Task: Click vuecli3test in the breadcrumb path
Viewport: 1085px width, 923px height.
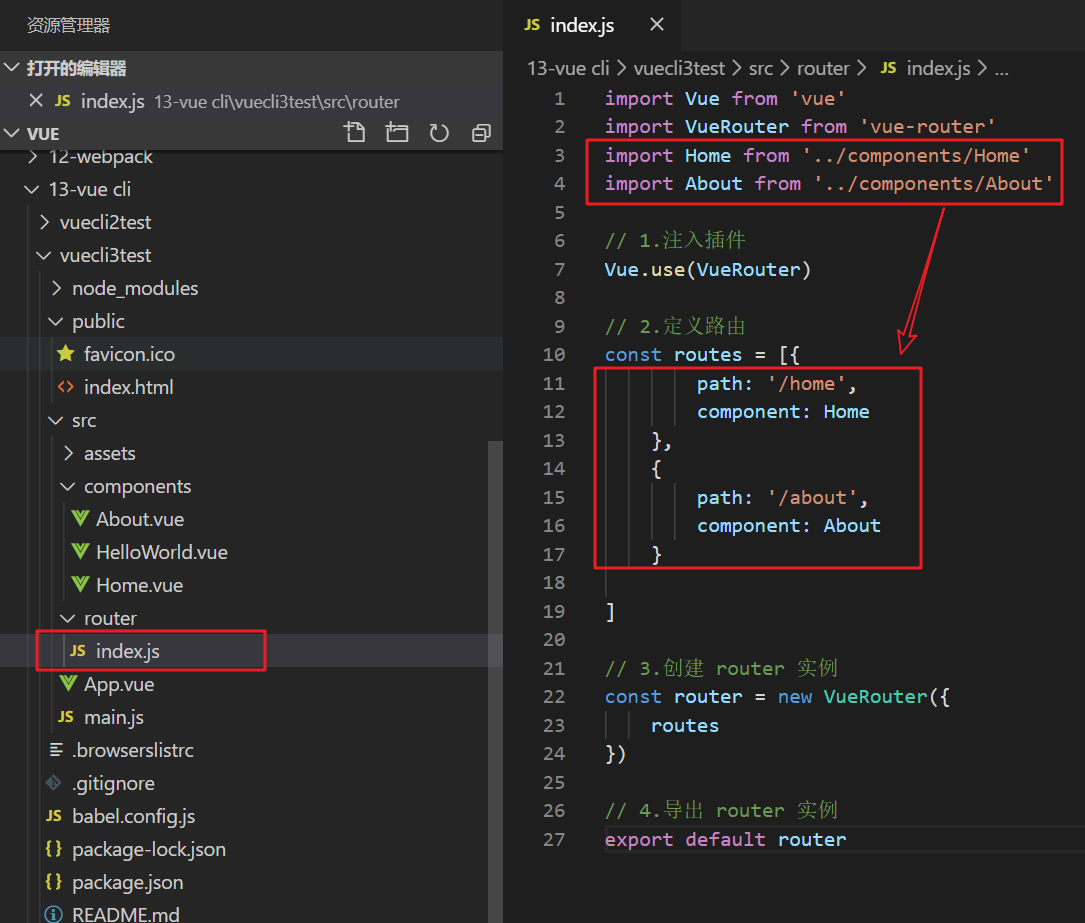Action: (679, 68)
